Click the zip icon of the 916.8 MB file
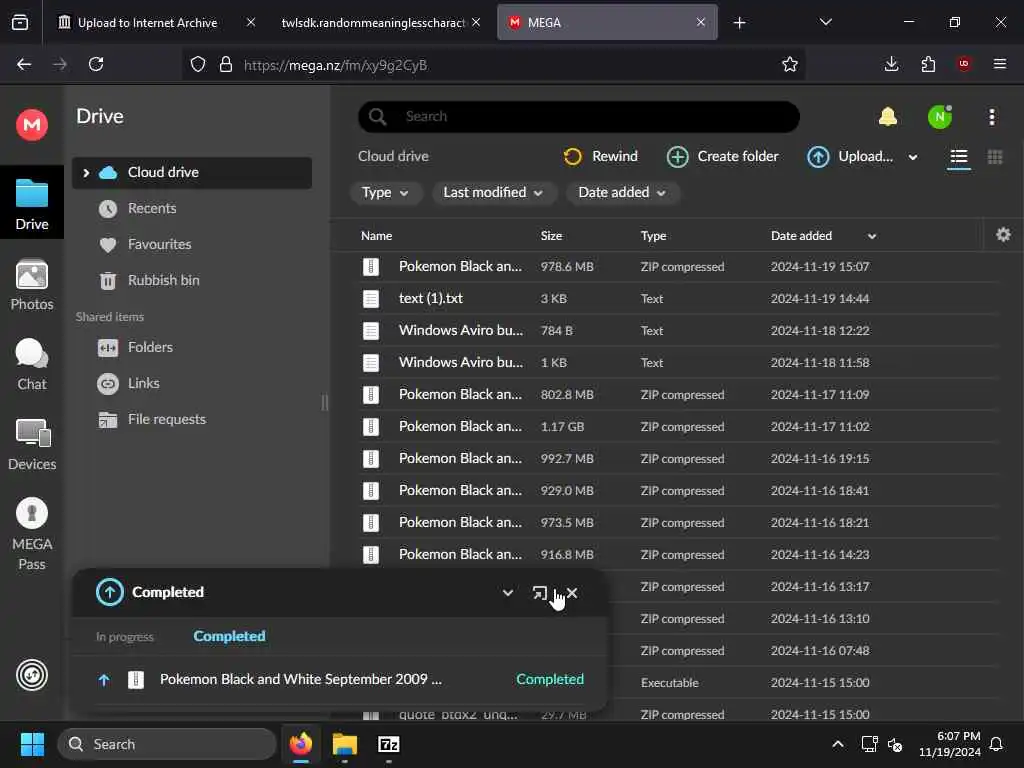The image size is (1024, 768). click(371, 554)
